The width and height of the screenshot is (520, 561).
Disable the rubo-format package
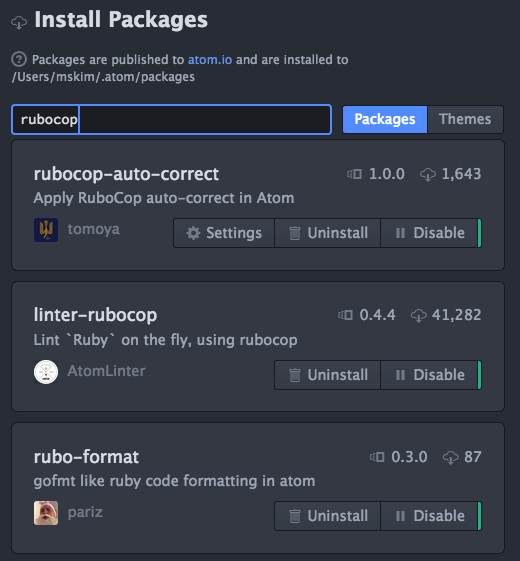[431, 516]
